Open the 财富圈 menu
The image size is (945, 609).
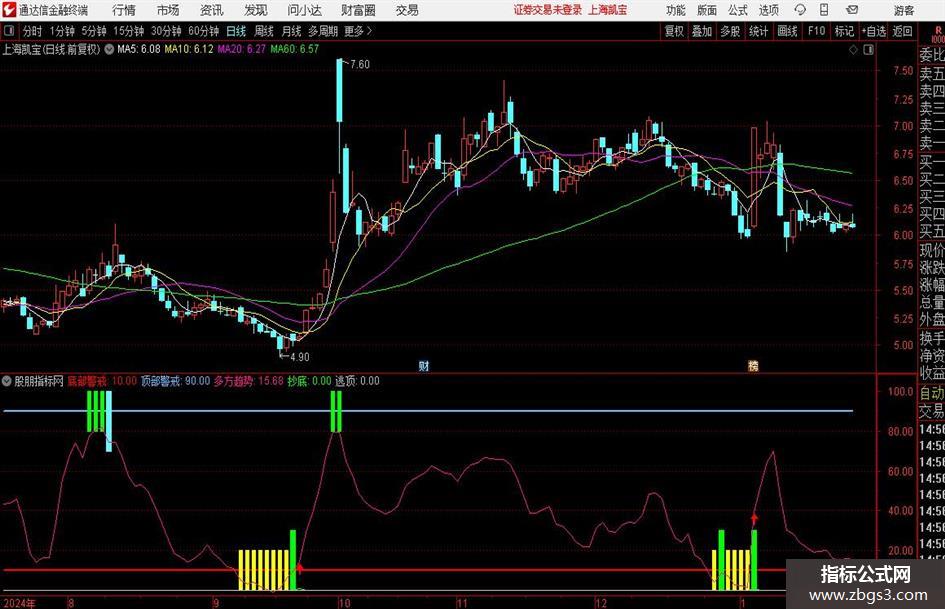click(x=358, y=10)
